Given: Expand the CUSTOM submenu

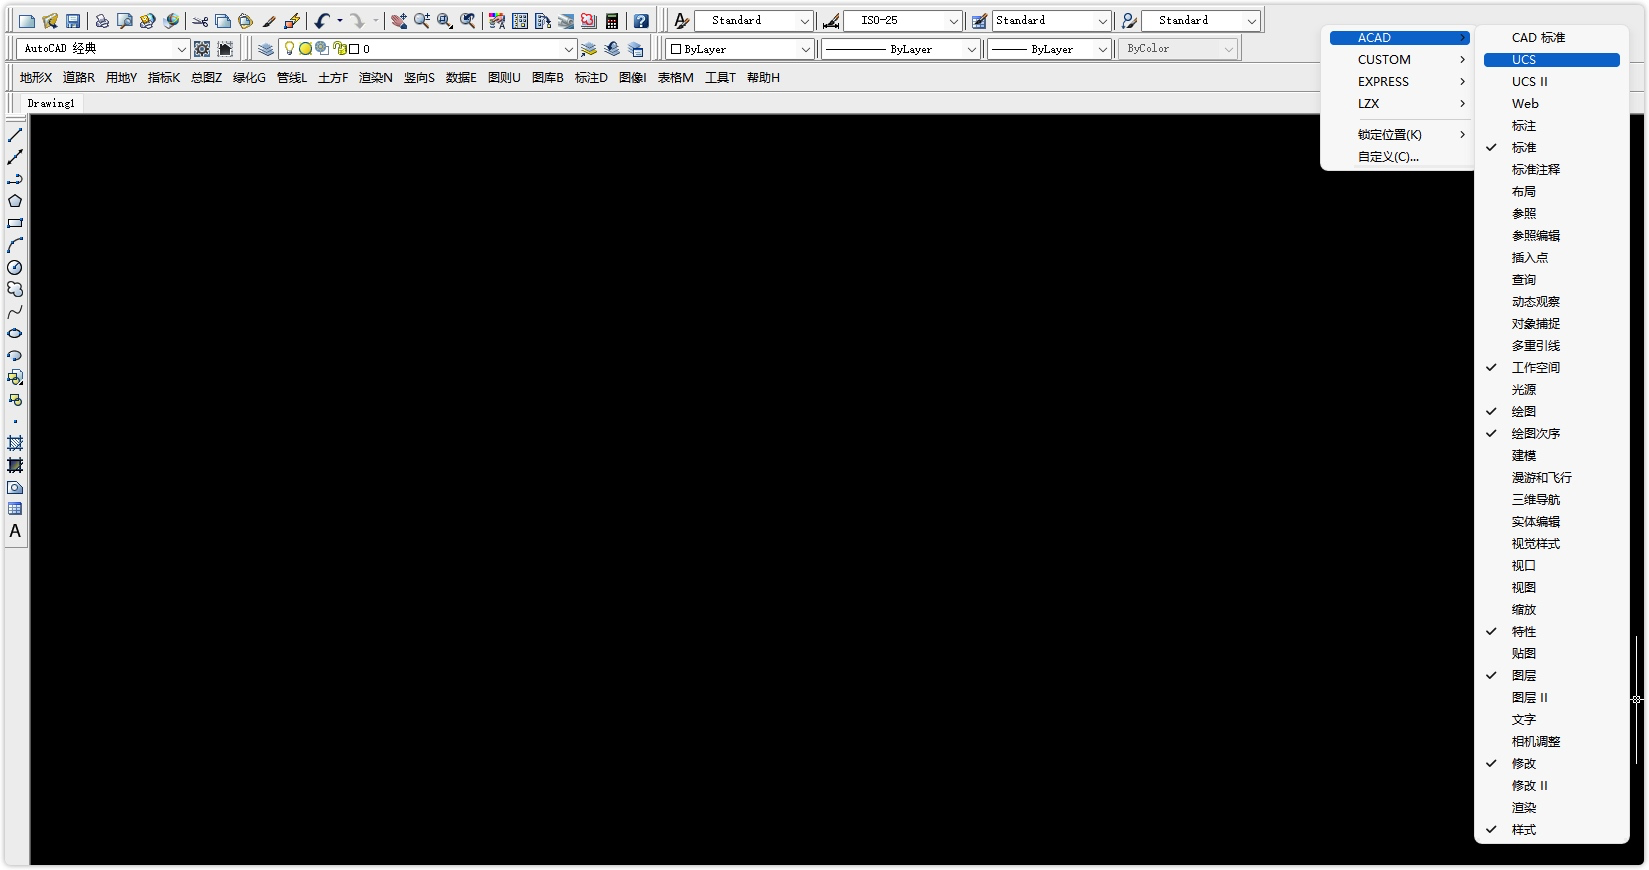Looking at the screenshot, I should [x=1400, y=60].
